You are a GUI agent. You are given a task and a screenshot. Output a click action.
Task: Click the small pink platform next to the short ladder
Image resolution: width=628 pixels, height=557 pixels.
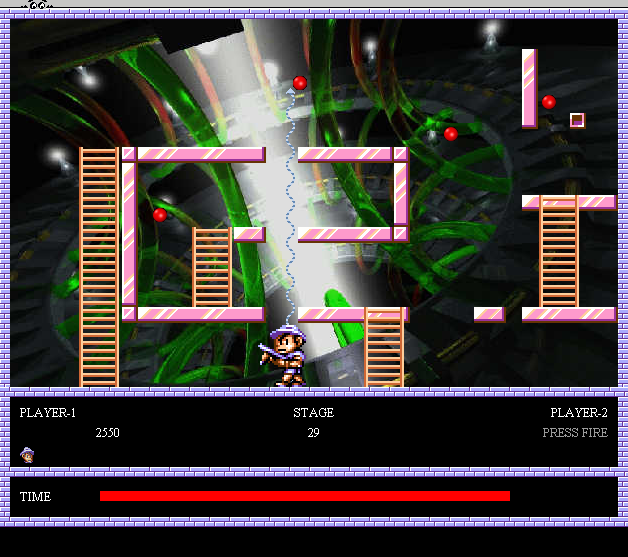(x=250, y=235)
